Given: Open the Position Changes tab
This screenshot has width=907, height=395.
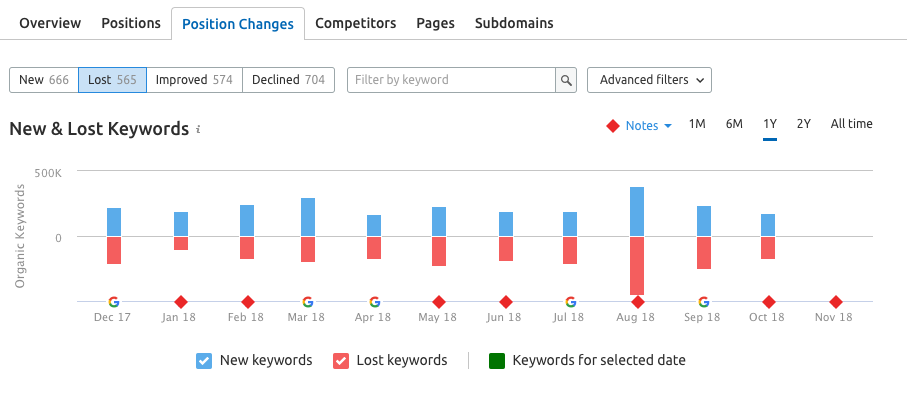Looking at the screenshot, I should pyautogui.click(x=238, y=24).
